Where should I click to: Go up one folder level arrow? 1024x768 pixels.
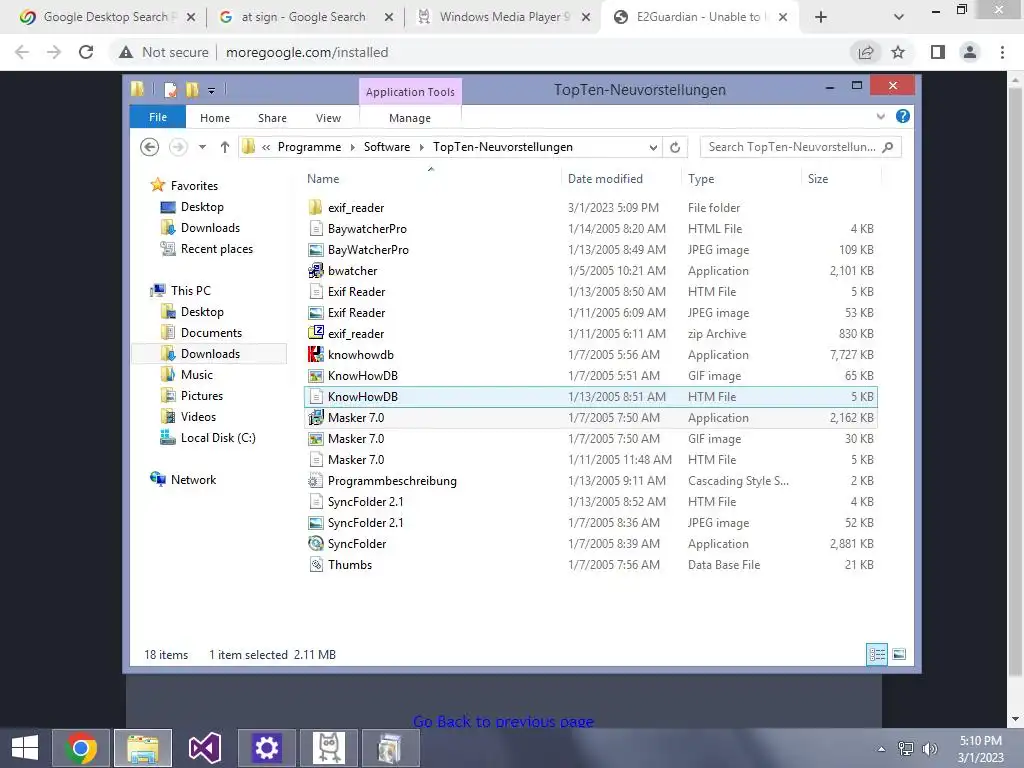pos(225,147)
